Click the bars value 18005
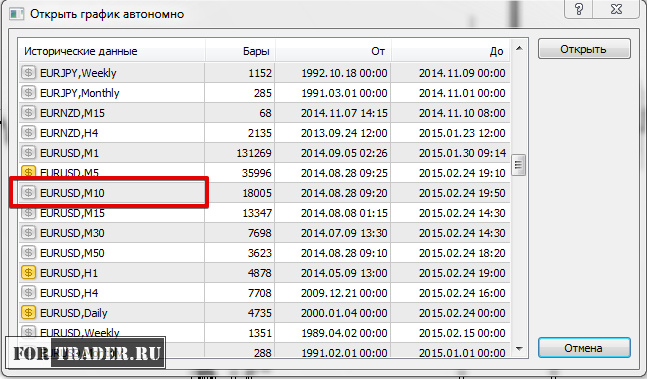 click(257, 193)
